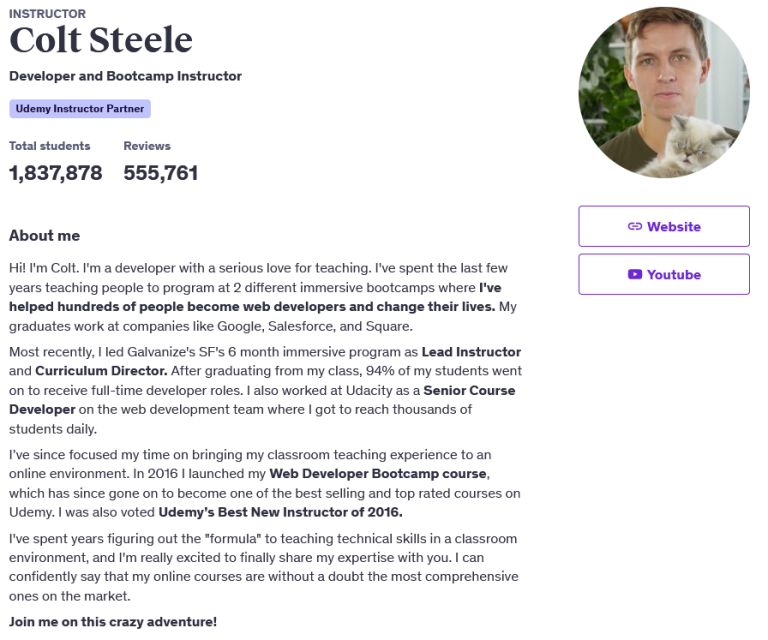Image resolution: width=768 pixels, height=640 pixels.
Task: Open the instructor's Website button
Action: click(663, 226)
